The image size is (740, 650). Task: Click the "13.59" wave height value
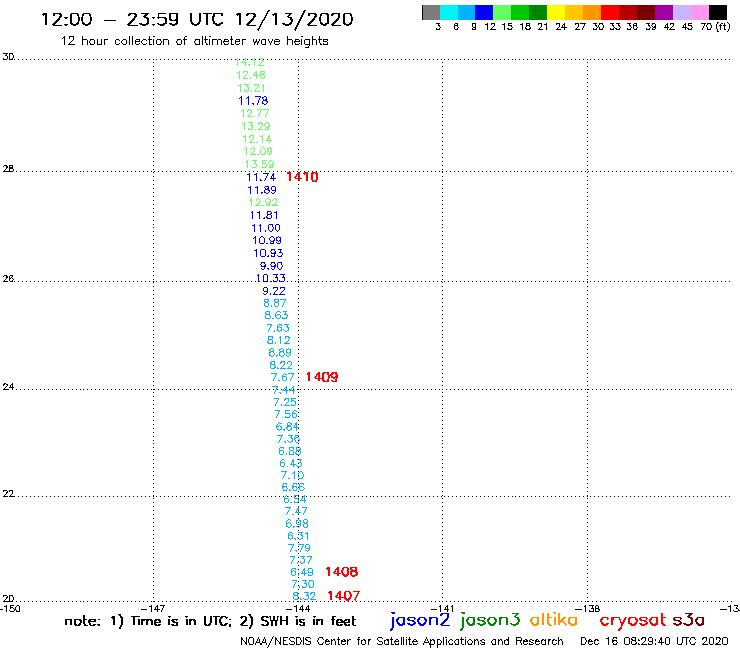coord(259,164)
